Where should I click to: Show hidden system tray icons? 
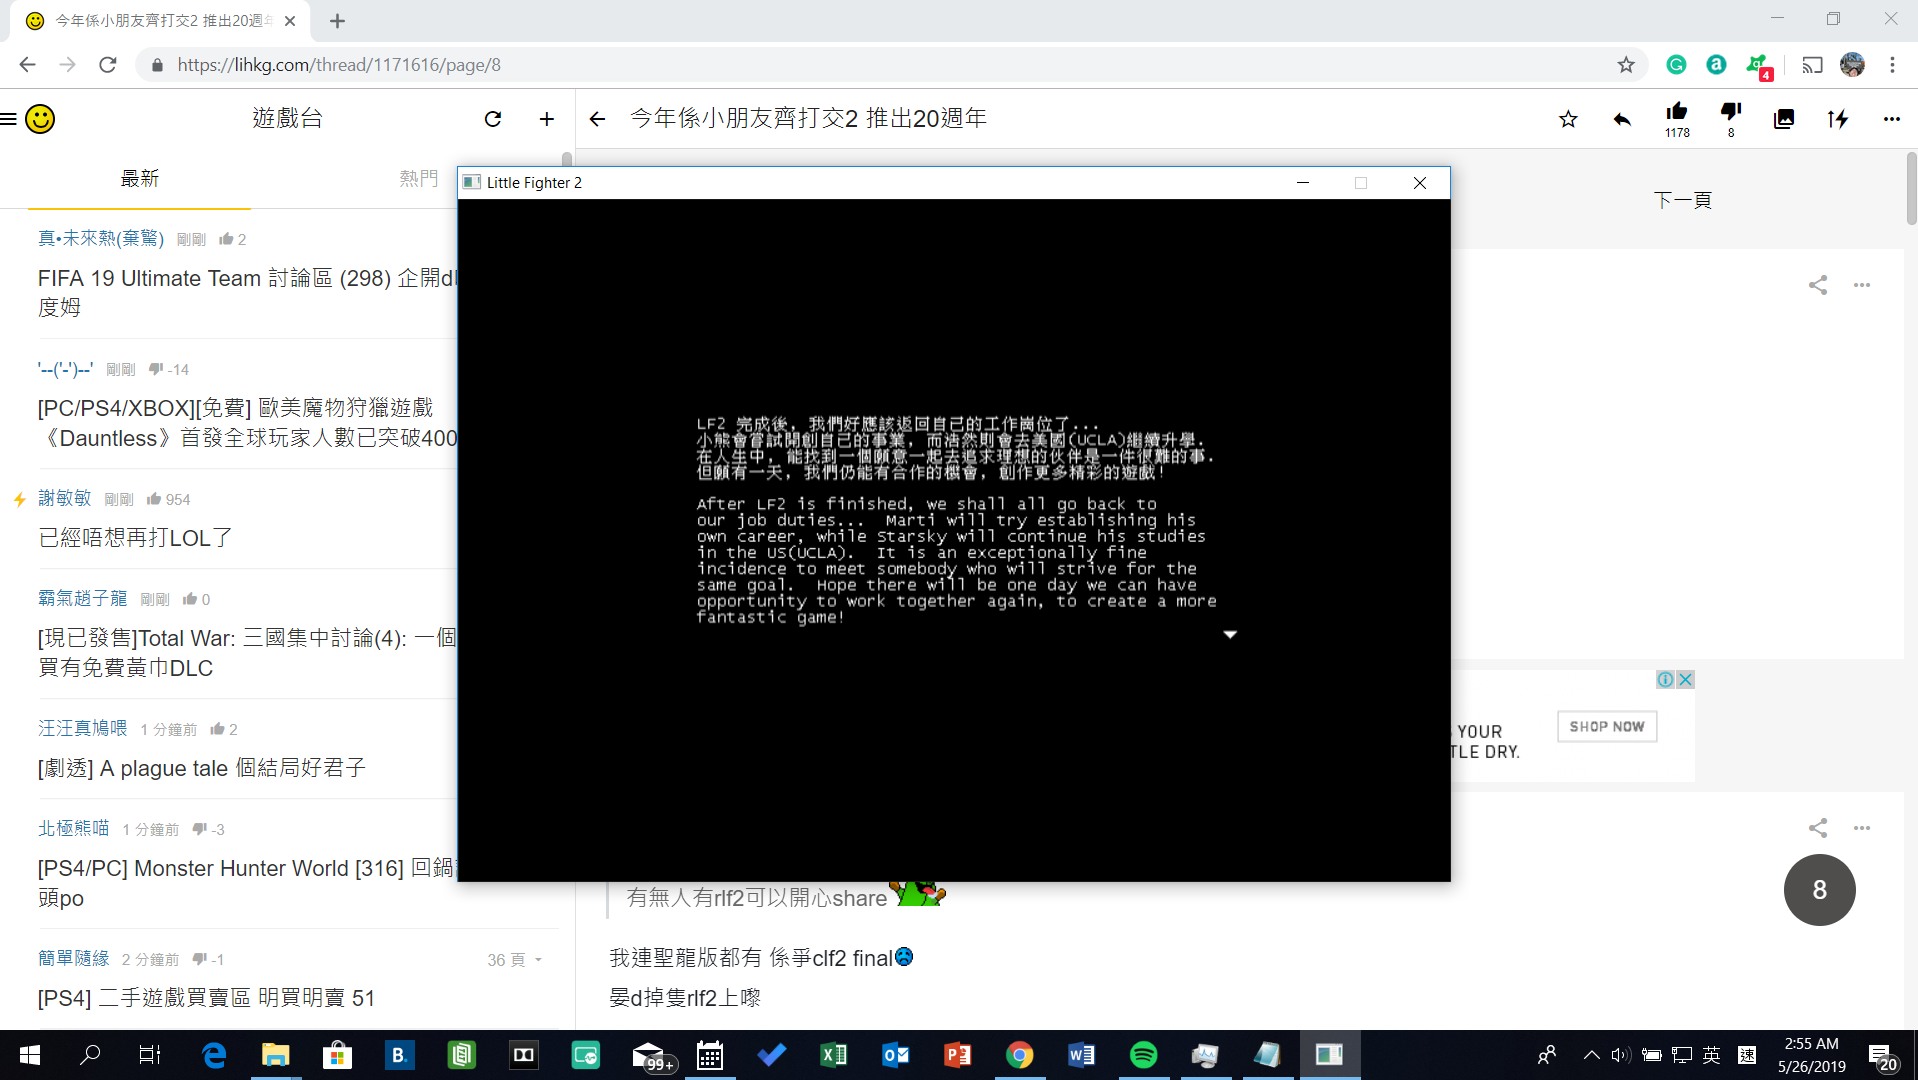pos(1590,1055)
